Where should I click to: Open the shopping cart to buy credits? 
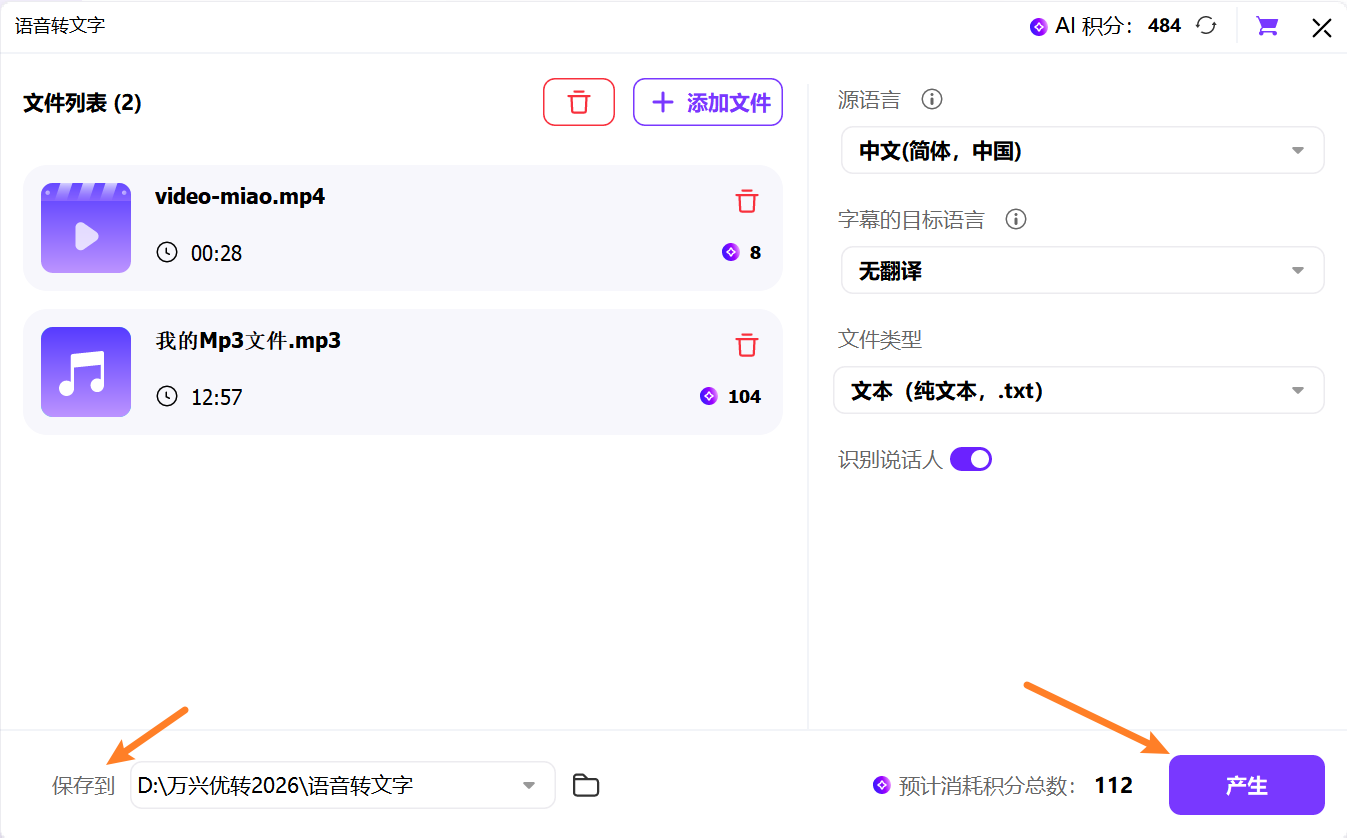click(x=1266, y=26)
